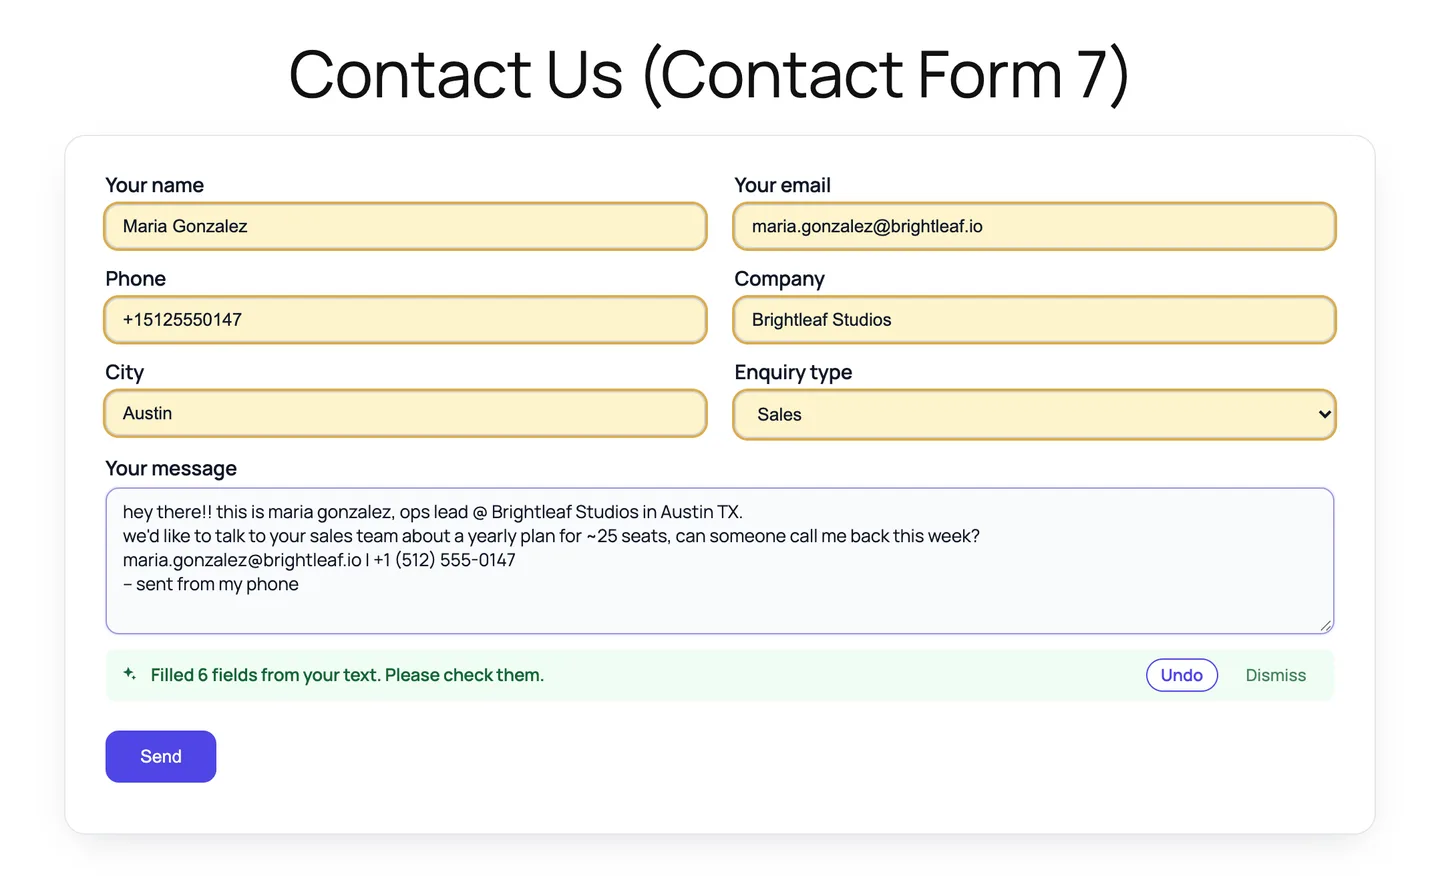Undo the autofilled fields
Screen dimensions: 1440x884
[x=1181, y=675]
